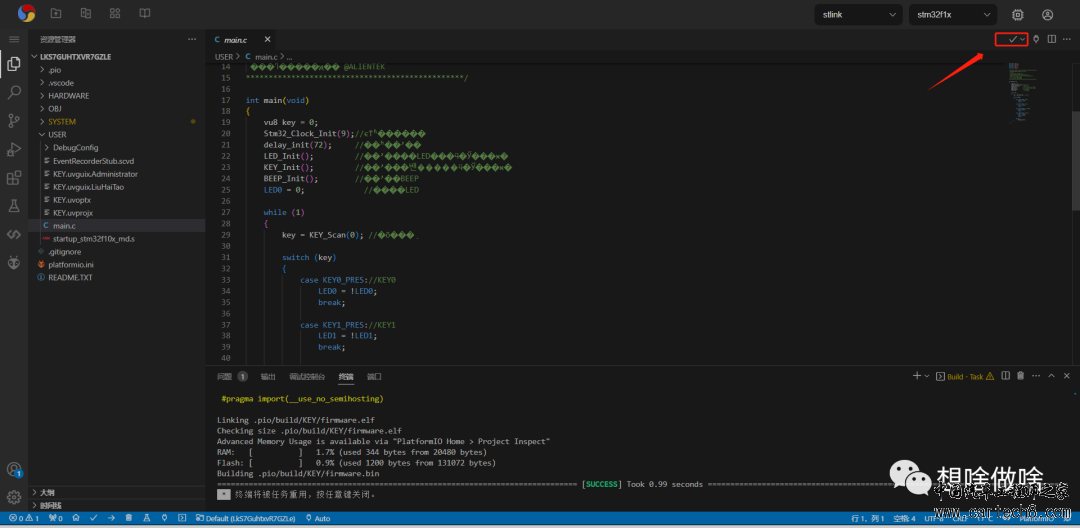Collapse the USER folder
Viewport: 1080px width, 528px height.
click(116, 135)
